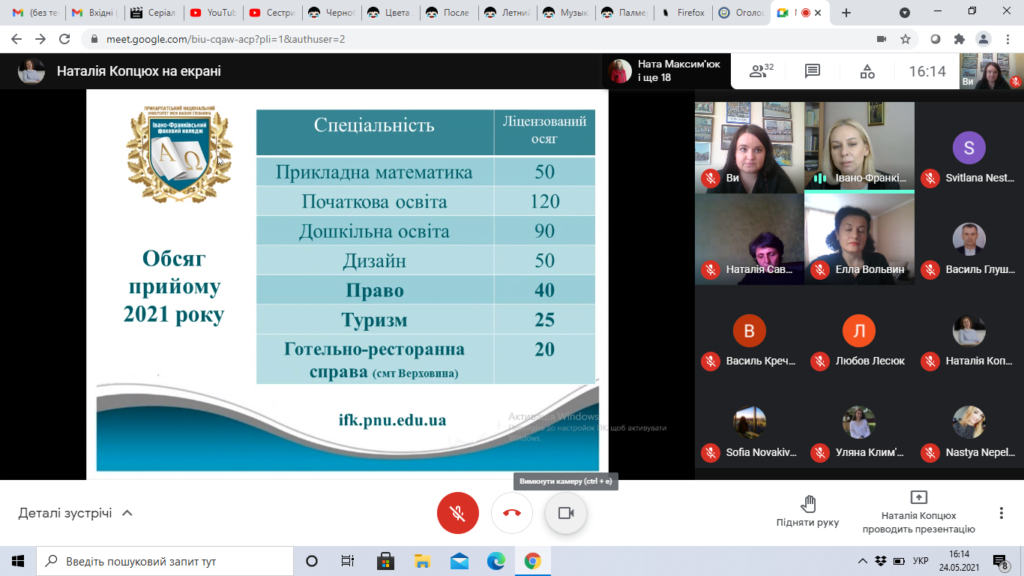The width and height of the screenshot is (1024, 576).
Task: Bookmark this page with the star icon
Action: coord(905,39)
